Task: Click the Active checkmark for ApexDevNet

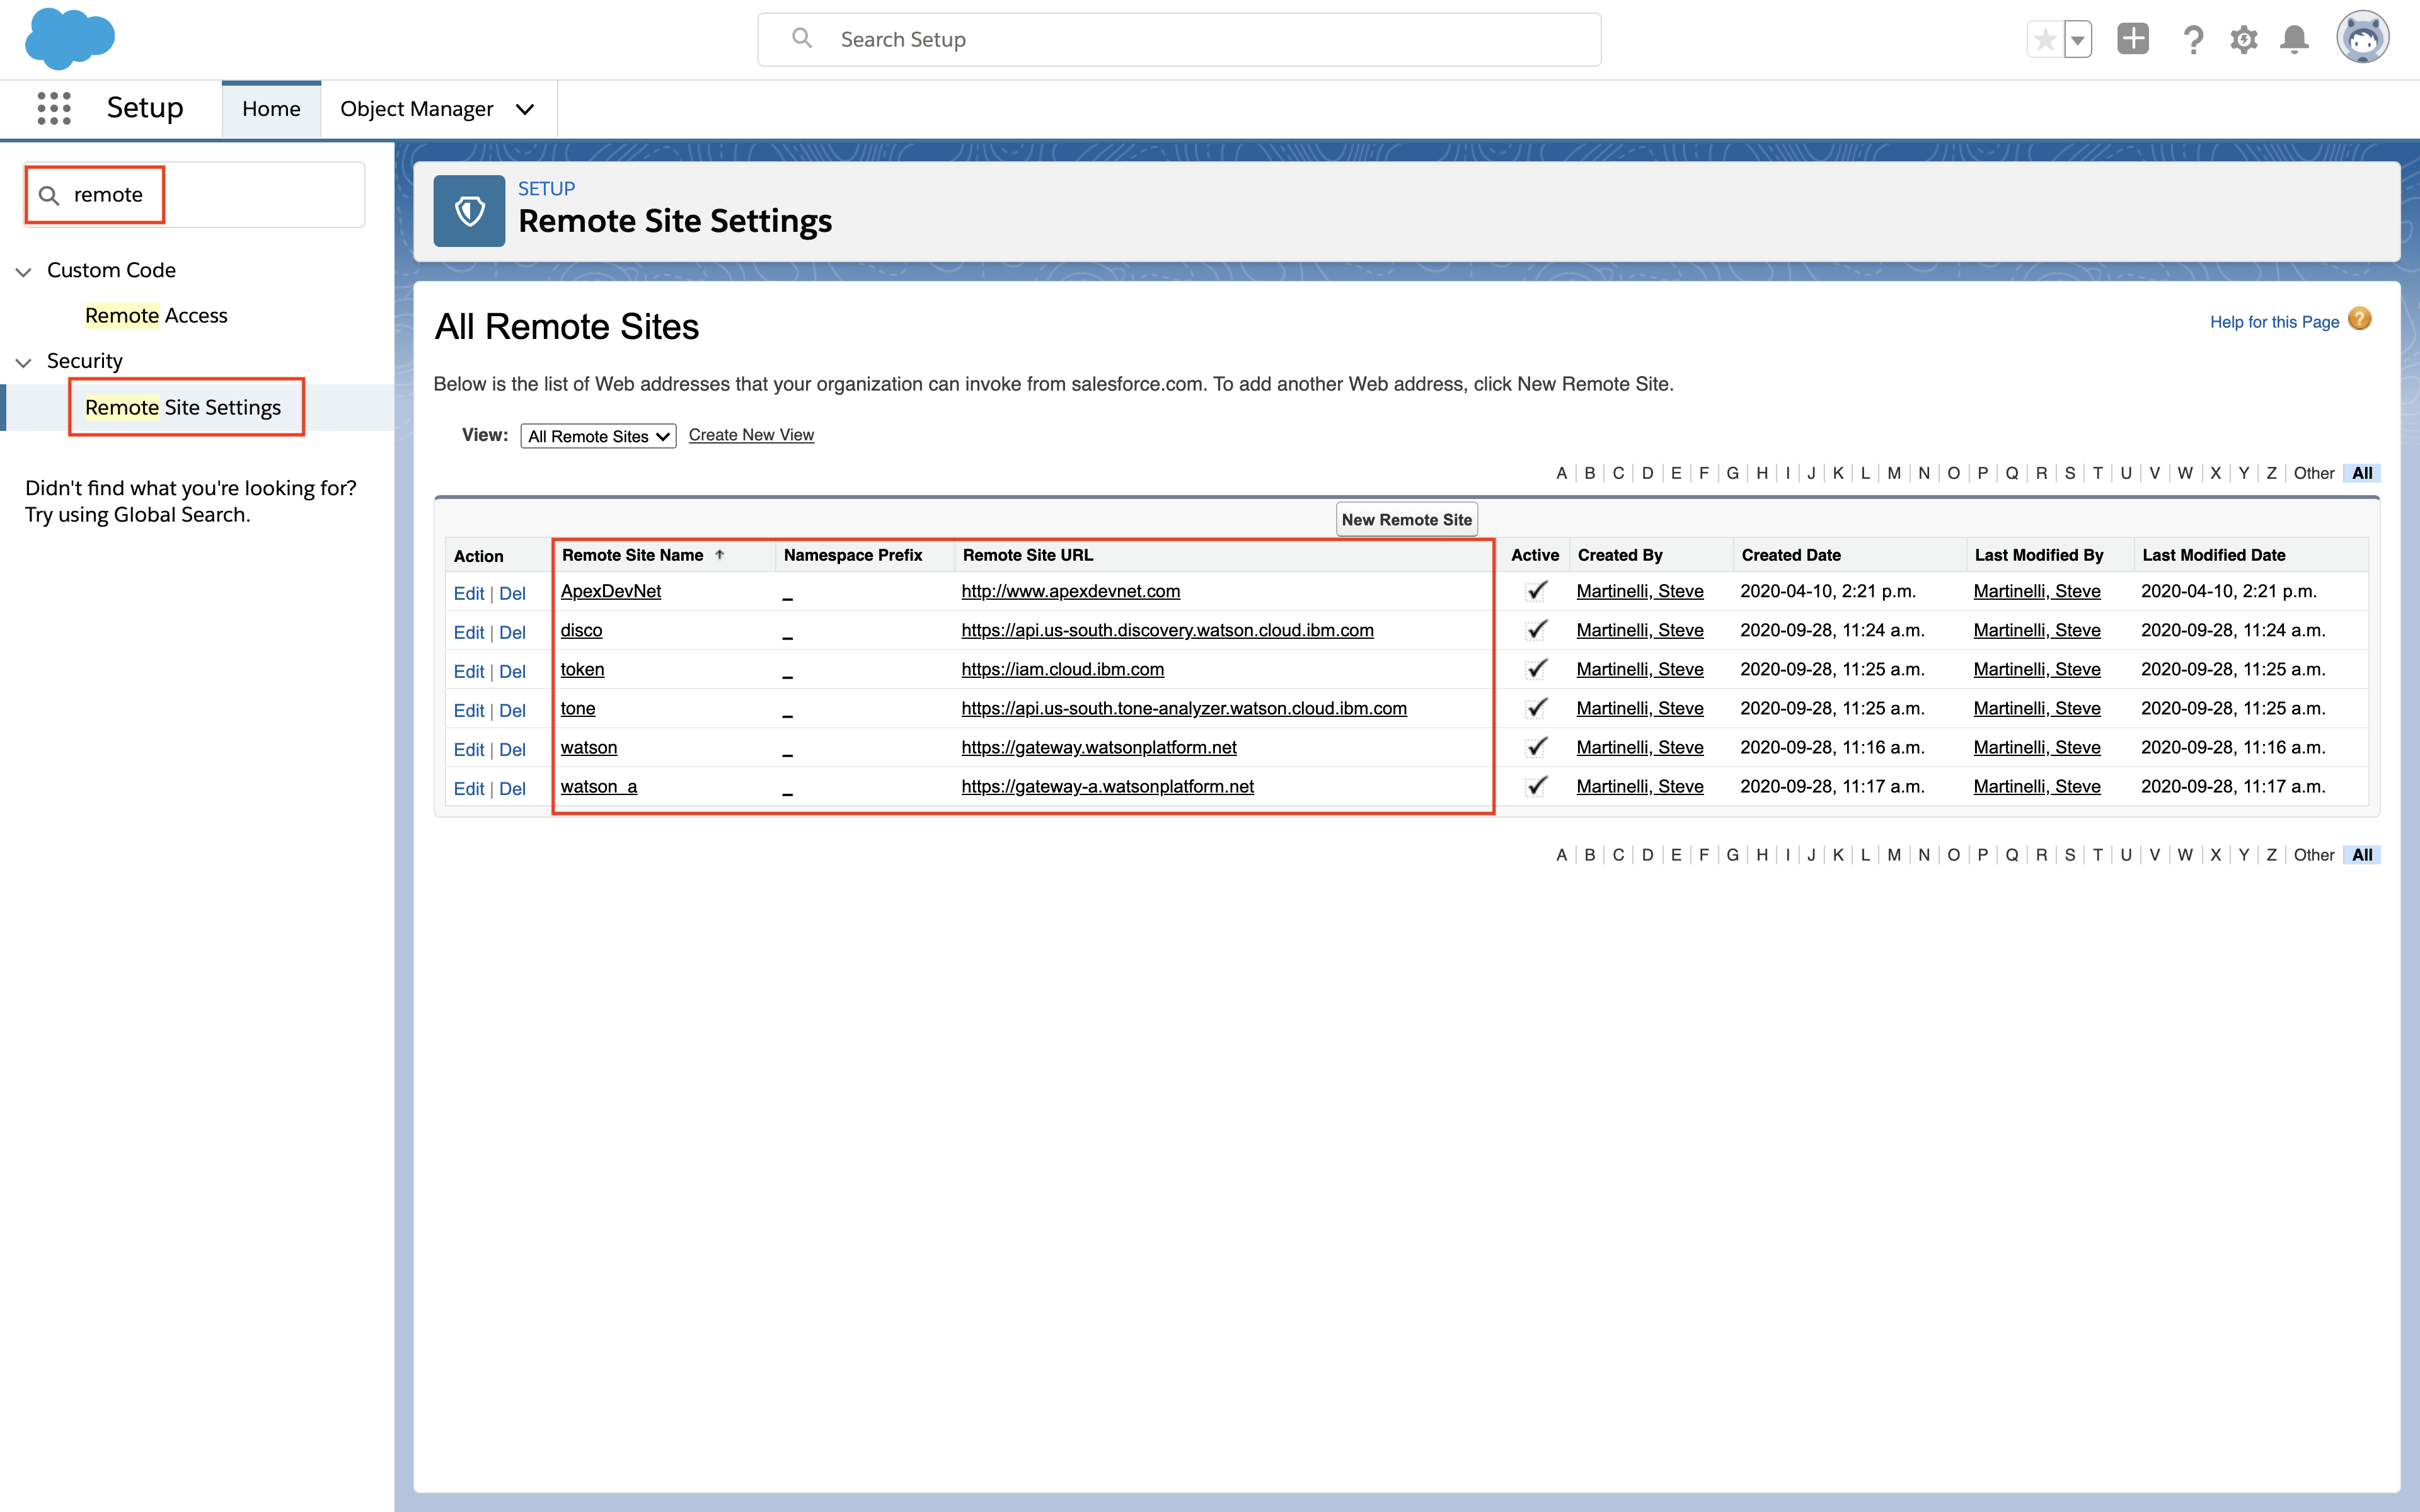Action: click(1537, 591)
